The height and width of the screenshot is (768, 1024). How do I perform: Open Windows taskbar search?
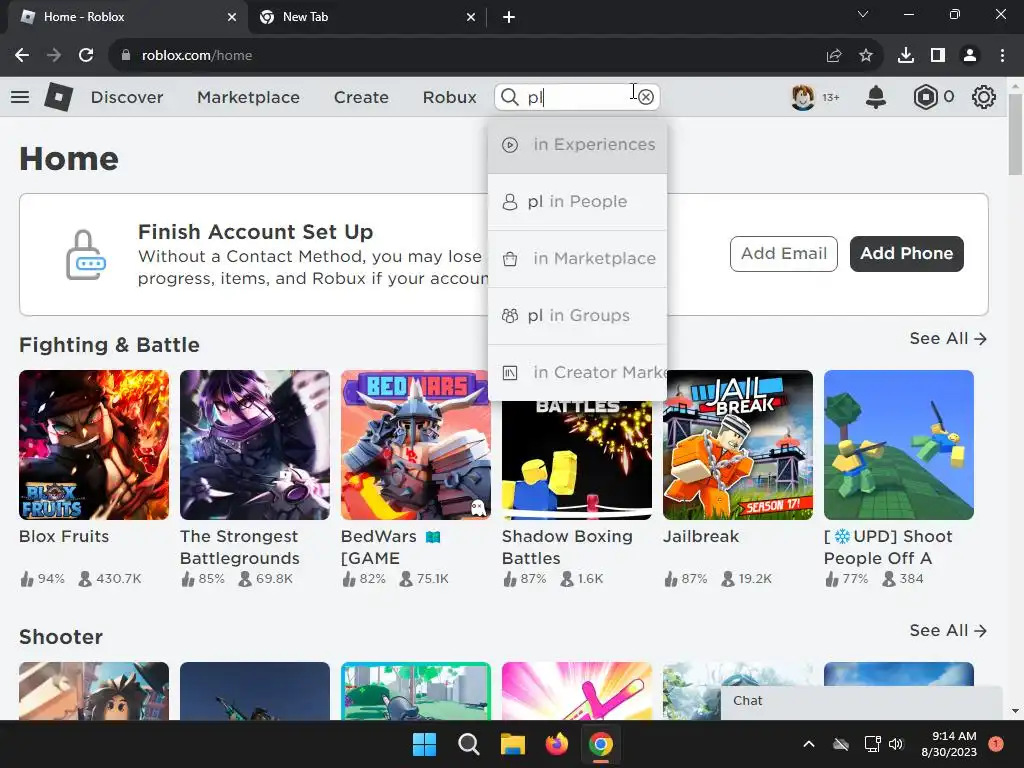coord(468,744)
